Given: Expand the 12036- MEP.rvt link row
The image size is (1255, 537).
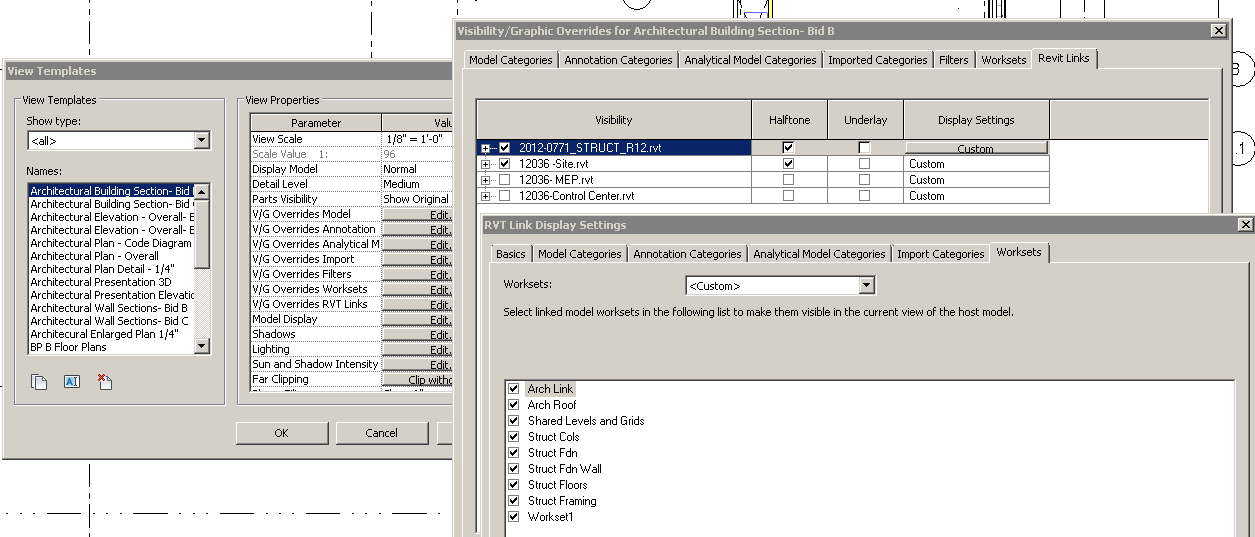Looking at the screenshot, I should 486,180.
